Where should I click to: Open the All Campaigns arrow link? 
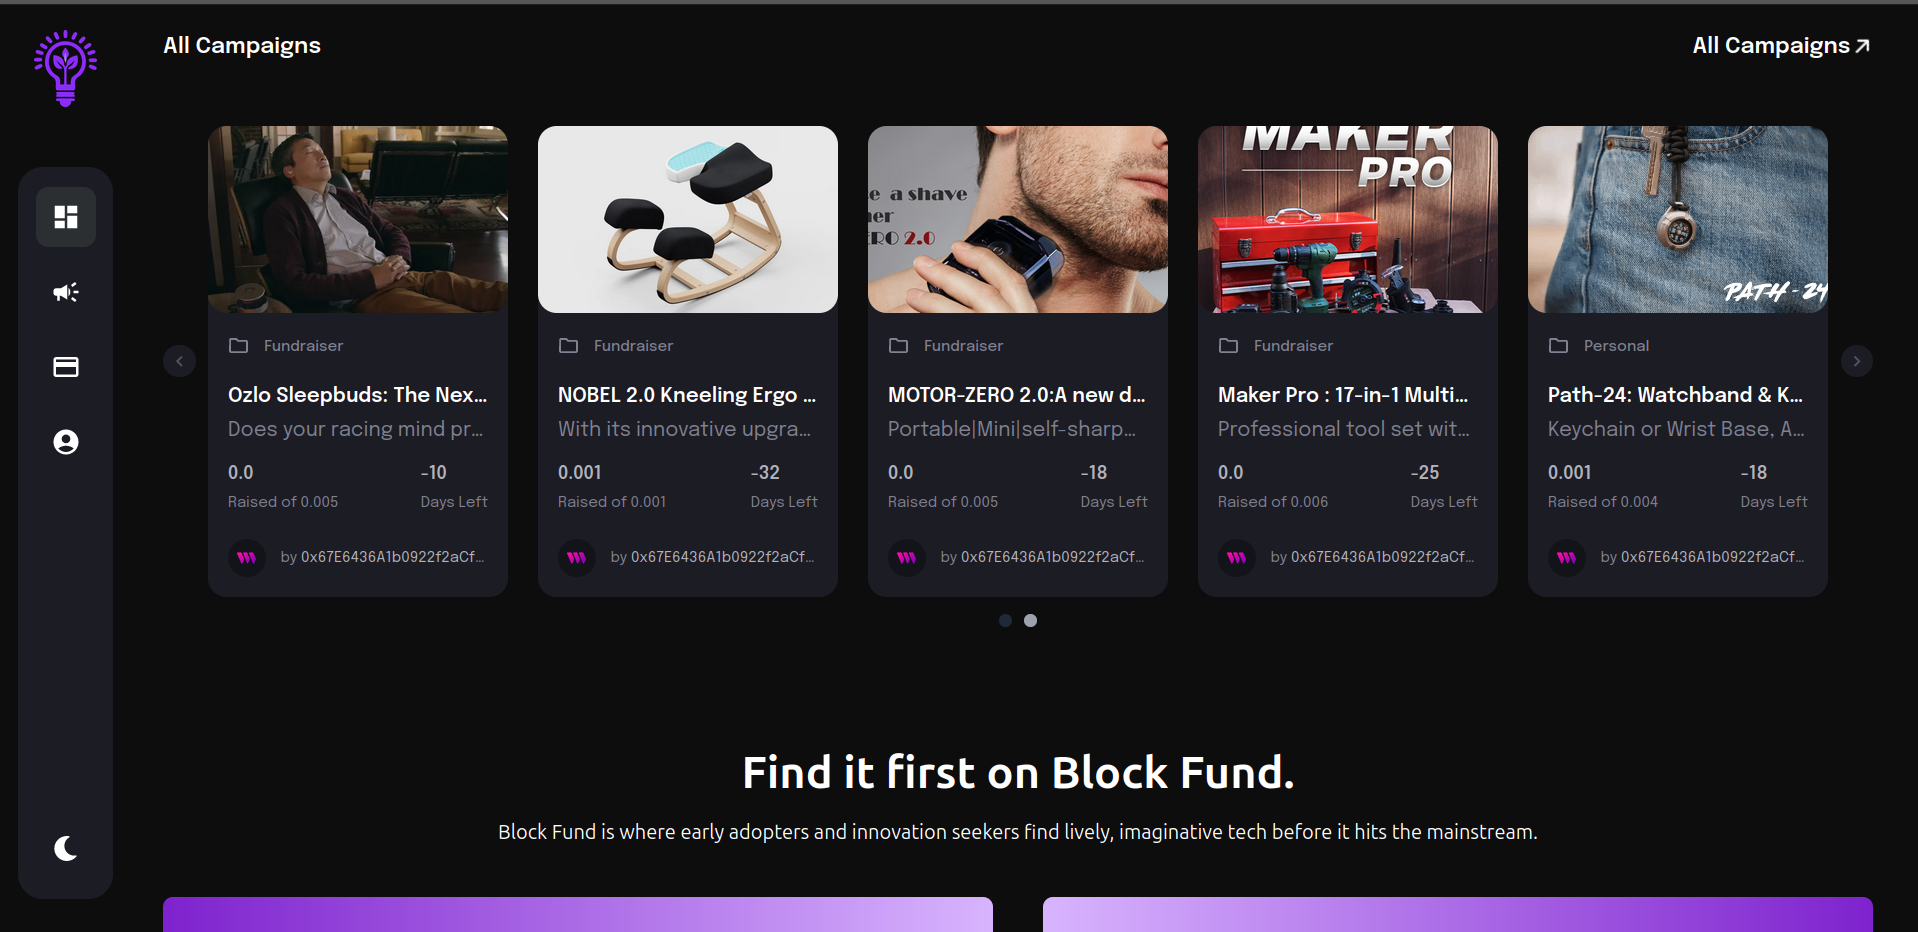click(x=1780, y=46)
